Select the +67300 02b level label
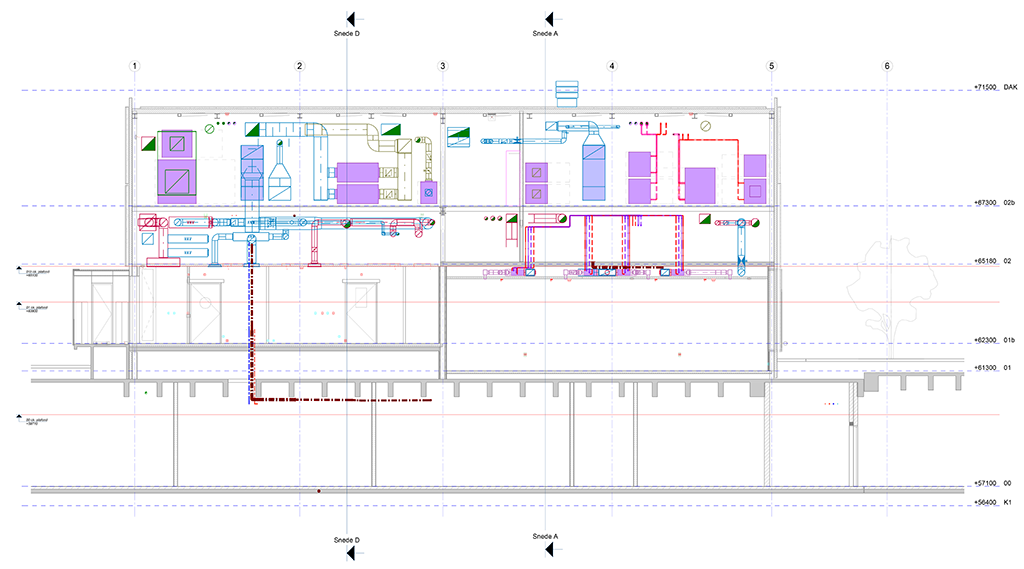The height and width of the screenshot is (569, 1024). pos(995,203)
